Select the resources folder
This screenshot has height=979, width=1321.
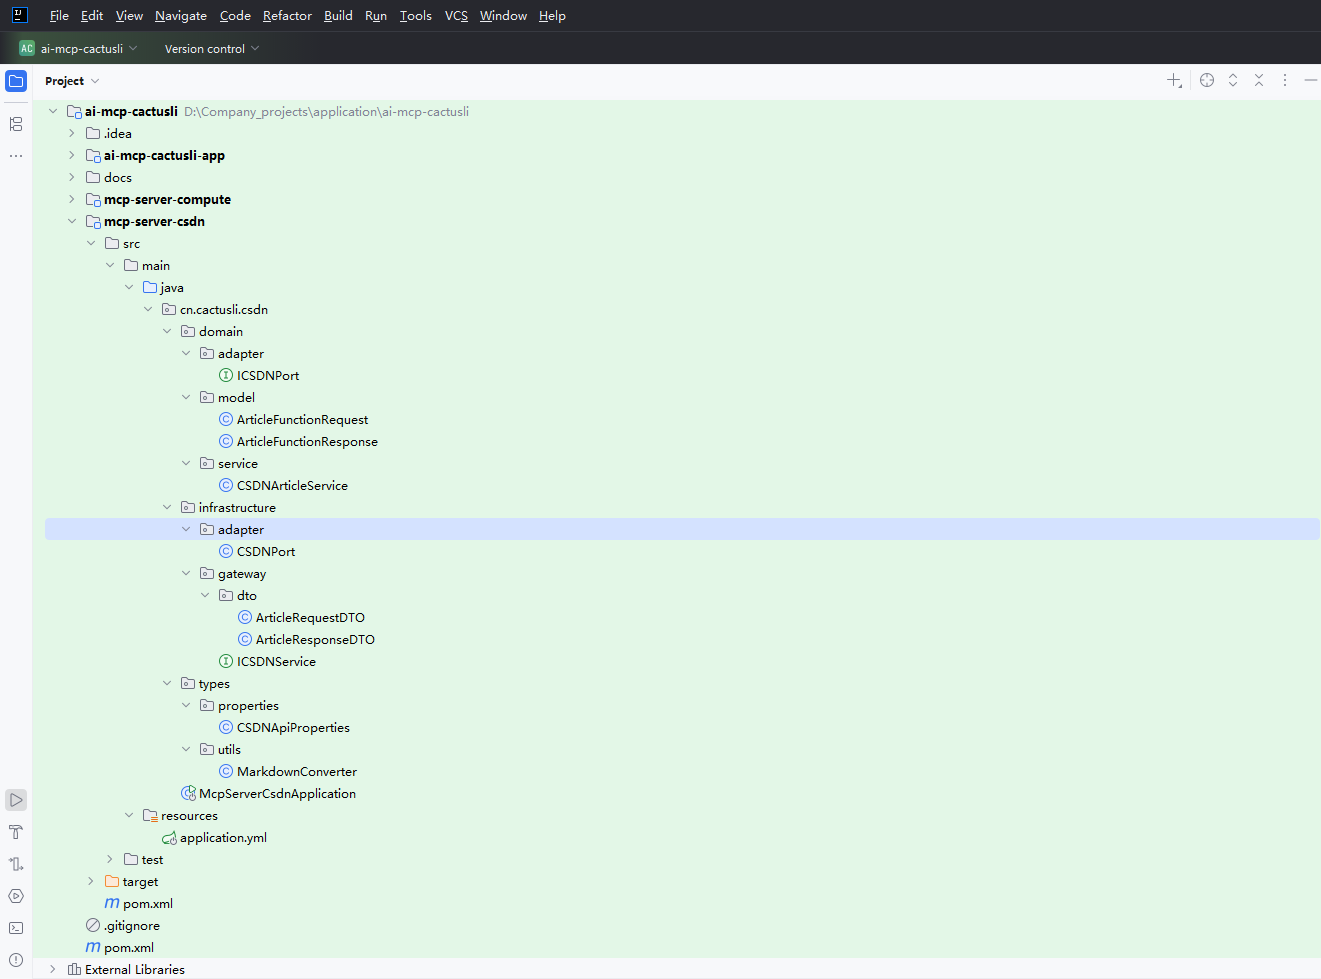[x=189, y=816]
